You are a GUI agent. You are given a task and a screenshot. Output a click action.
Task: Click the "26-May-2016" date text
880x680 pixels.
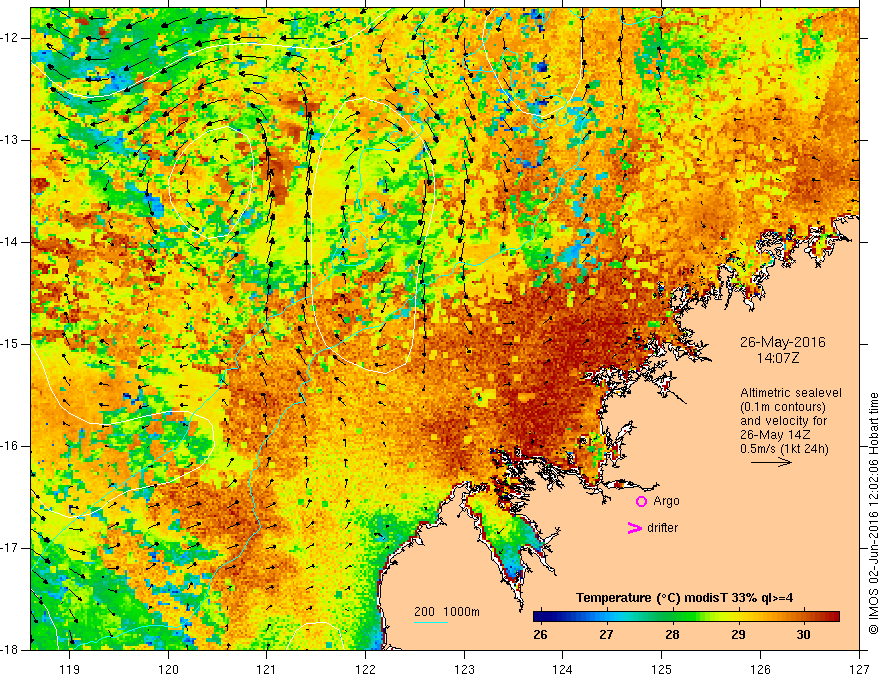pyautogui.click(x=782, y=342)
